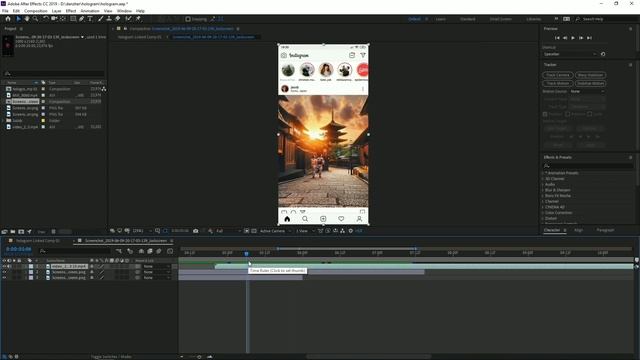The height and width of the screenshot is (360, 640).
Task: Open the Preview Shortcut dropdown
Action: (x=570, y=54)
